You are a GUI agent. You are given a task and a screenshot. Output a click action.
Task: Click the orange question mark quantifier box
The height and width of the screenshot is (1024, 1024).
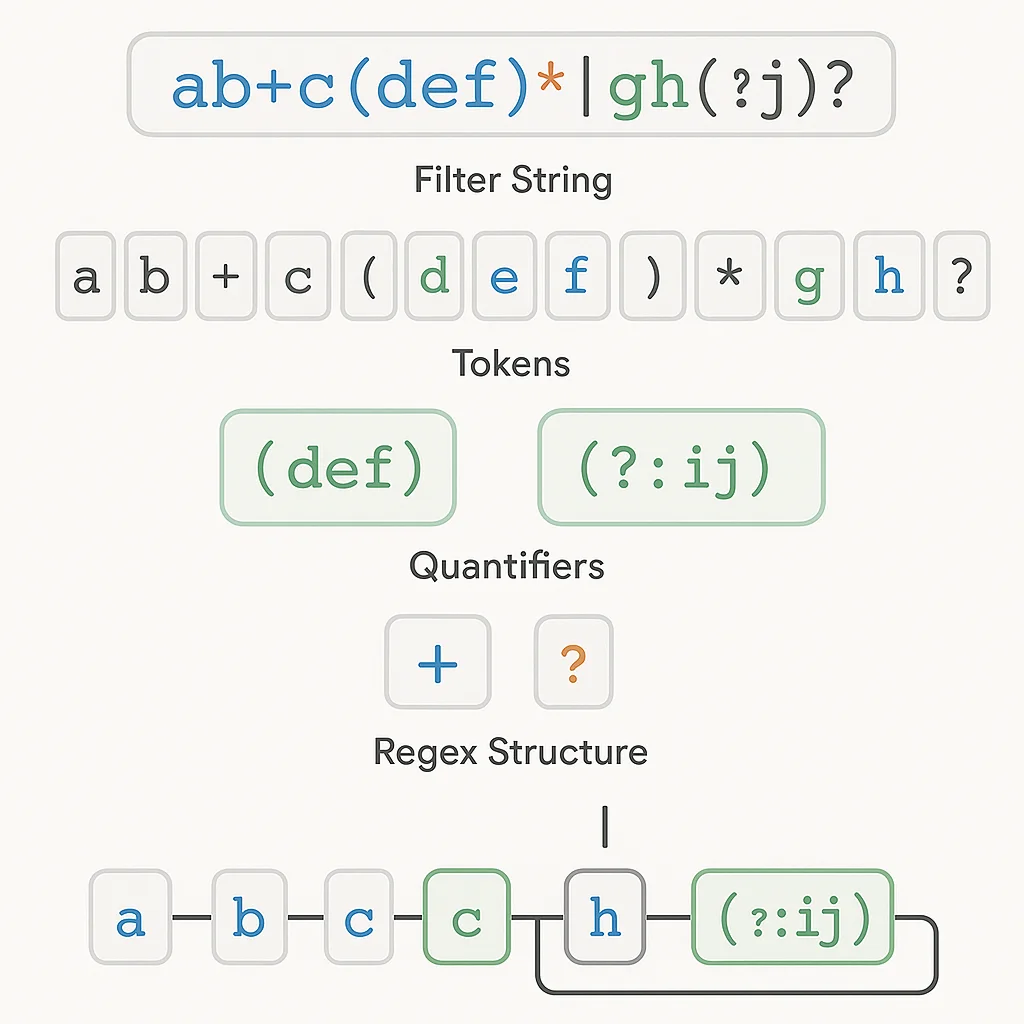coord(573,662)
